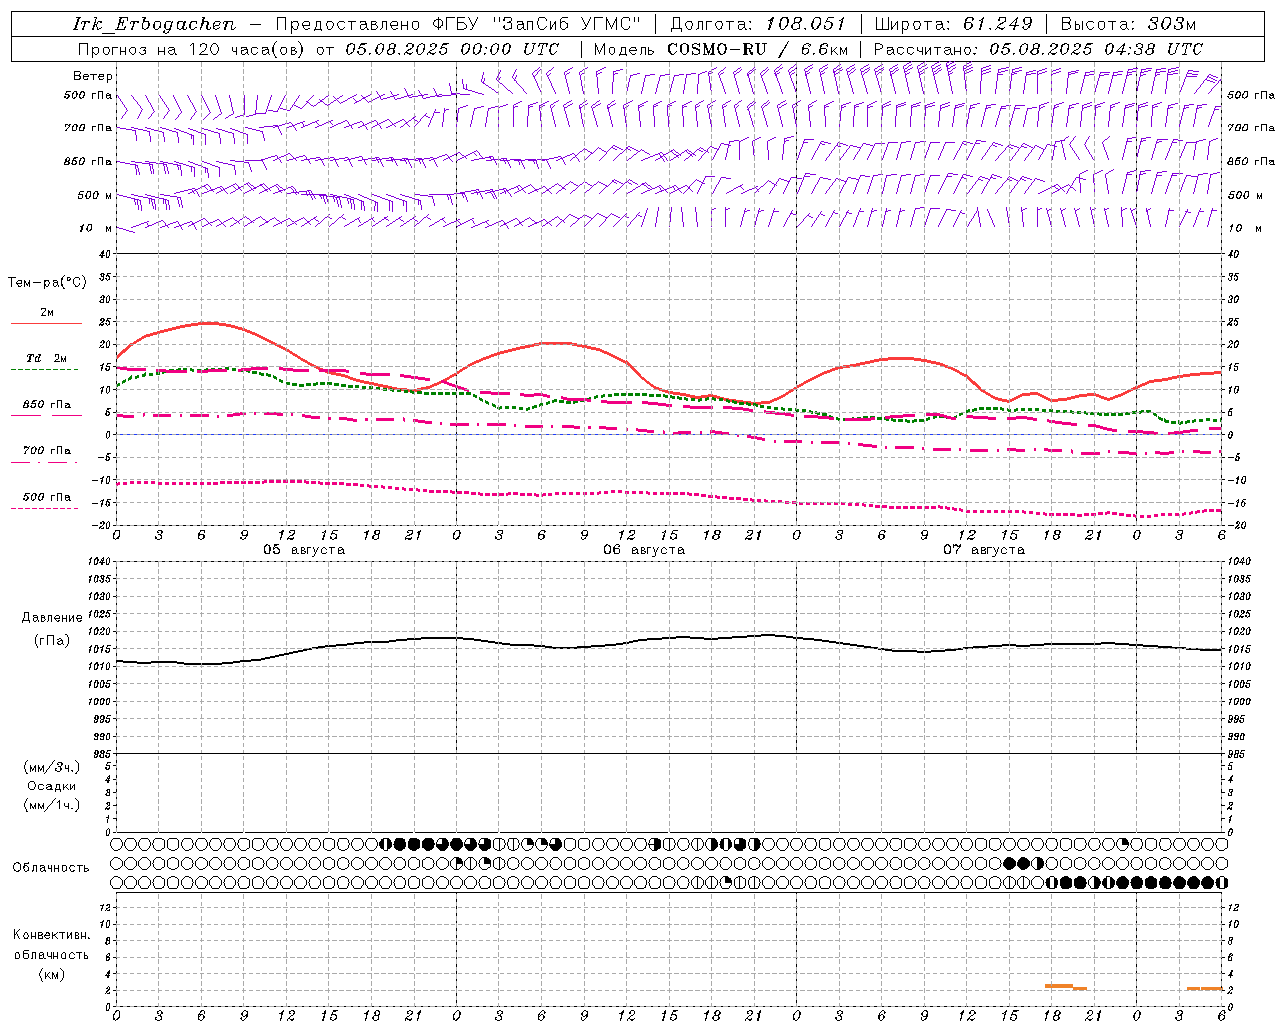This screenshot has height=1024, width=1280.
Task: Select the (мм/3ч.) precipitation unit label
Action: coord(52,767)
